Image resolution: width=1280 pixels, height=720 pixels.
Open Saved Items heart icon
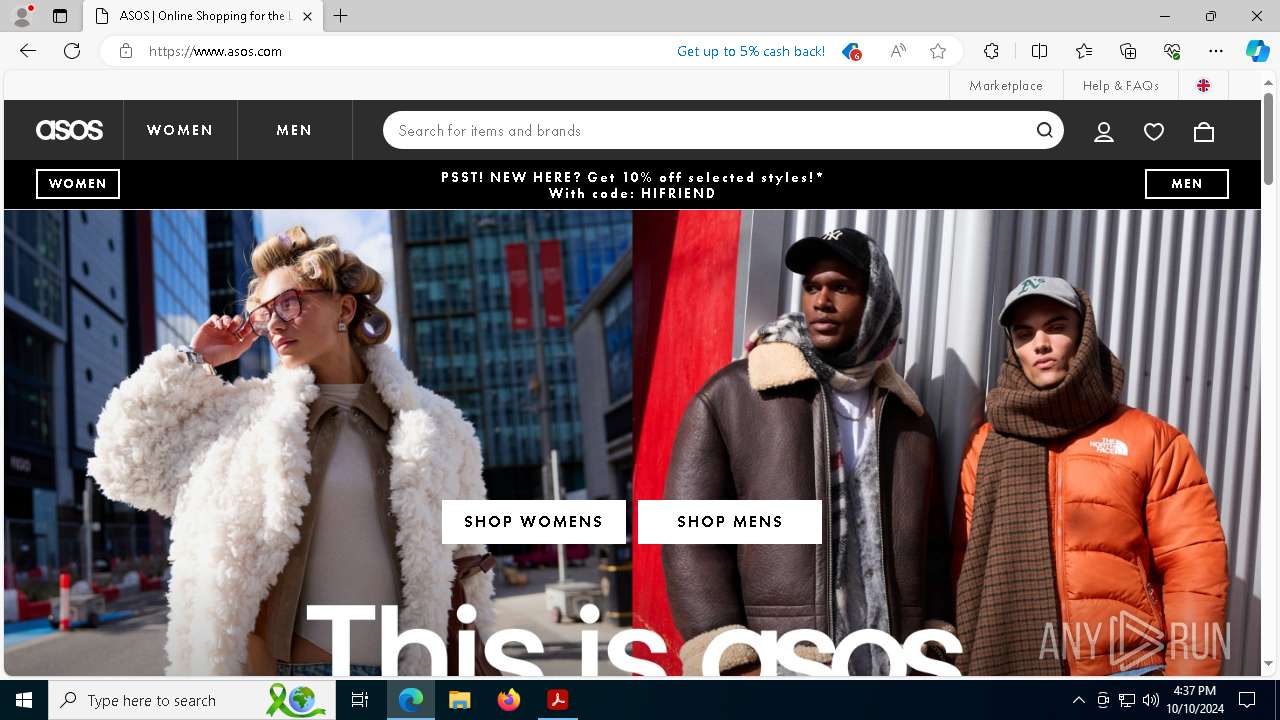click(x=1154, y=131)
